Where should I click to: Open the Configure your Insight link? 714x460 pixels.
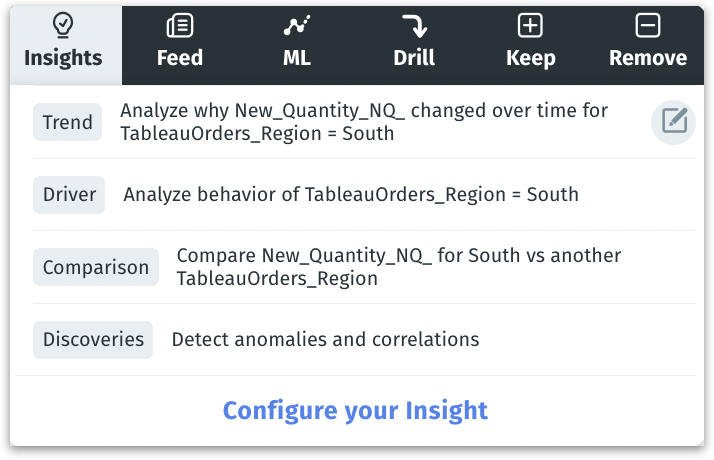(355, 410)
